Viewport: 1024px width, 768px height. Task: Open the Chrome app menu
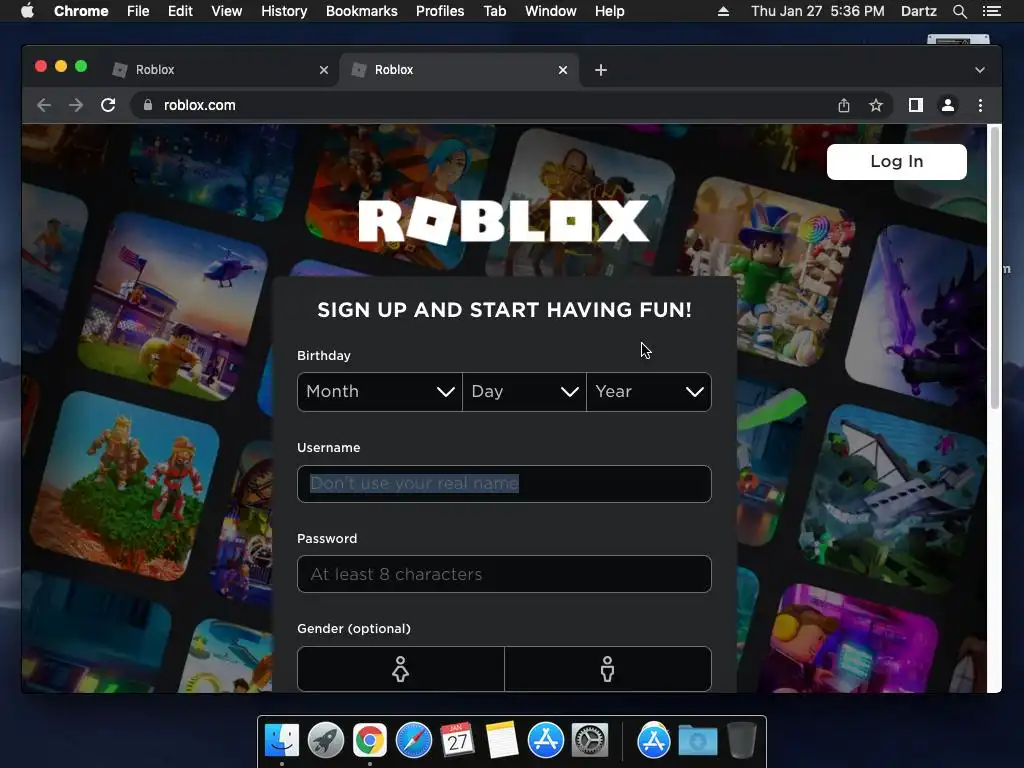click(81, 11)
